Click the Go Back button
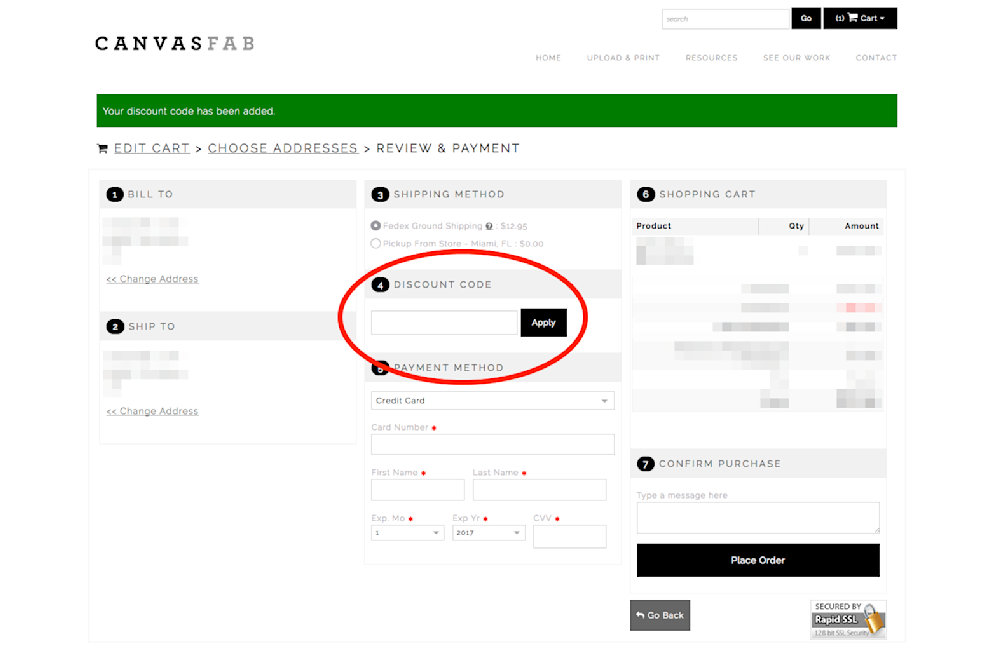The image size is (1000, 650). point(660,615)
